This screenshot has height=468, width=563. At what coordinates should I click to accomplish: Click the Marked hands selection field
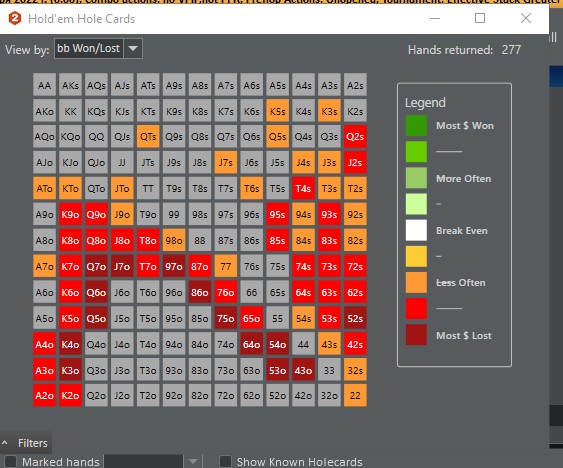tap(143, 462)
